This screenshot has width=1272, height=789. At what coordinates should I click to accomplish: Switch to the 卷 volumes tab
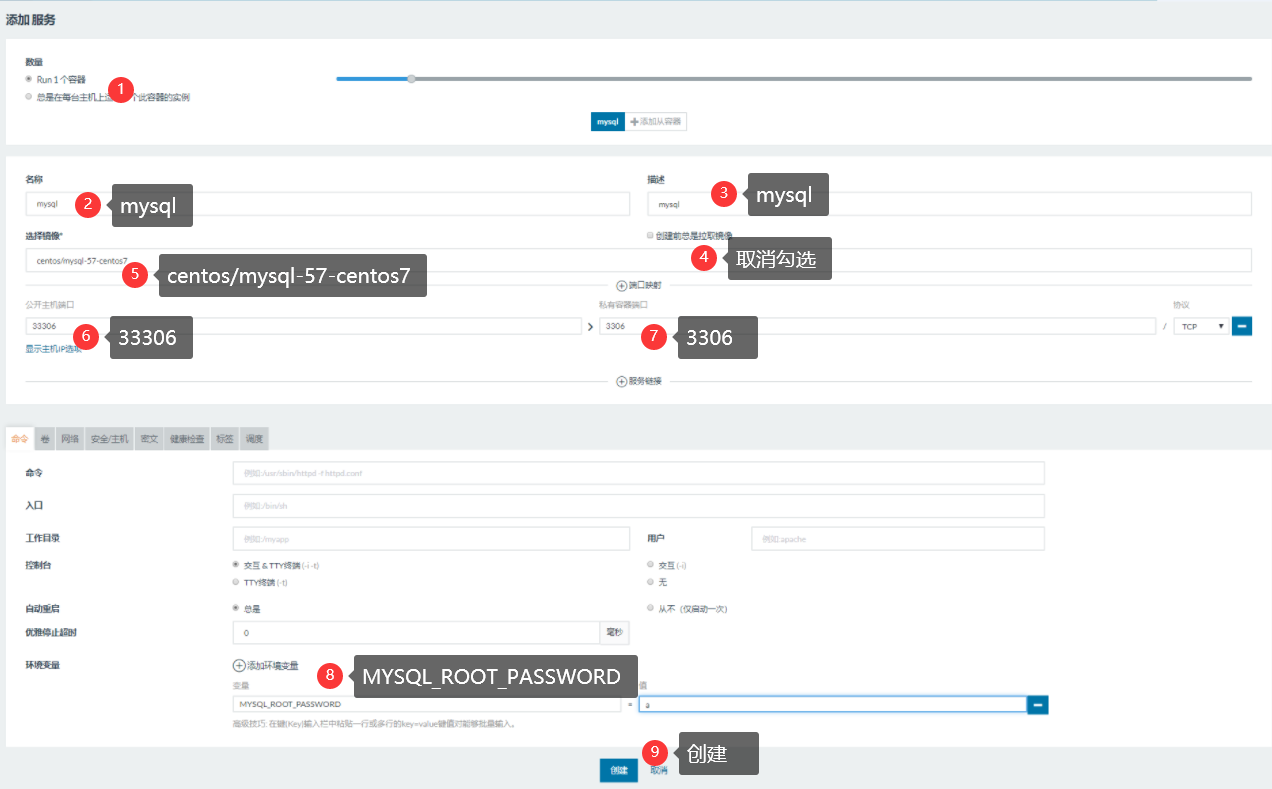pyautogui.click(x=45, y=439)
